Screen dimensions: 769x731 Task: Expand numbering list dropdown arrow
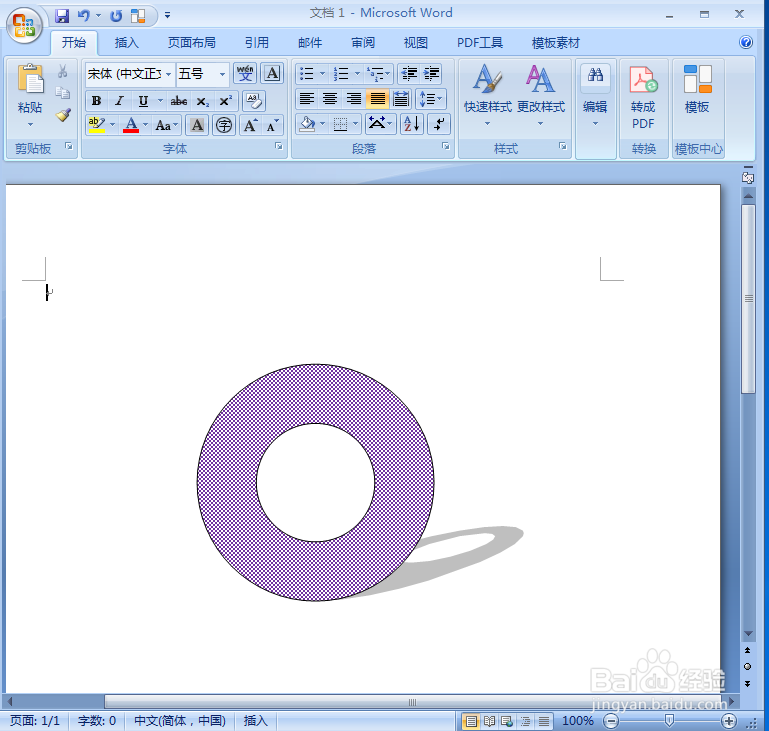pos(357,74)
